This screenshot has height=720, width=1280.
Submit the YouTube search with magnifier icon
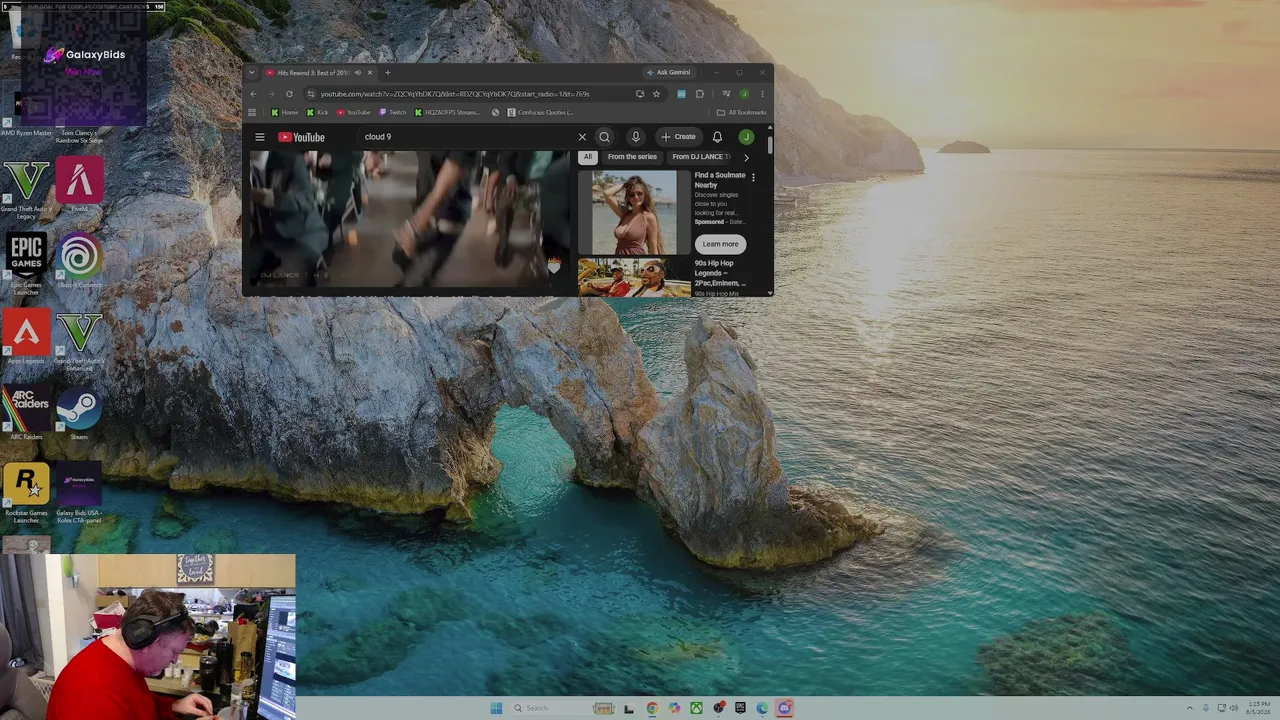click(x=604, y=137)
